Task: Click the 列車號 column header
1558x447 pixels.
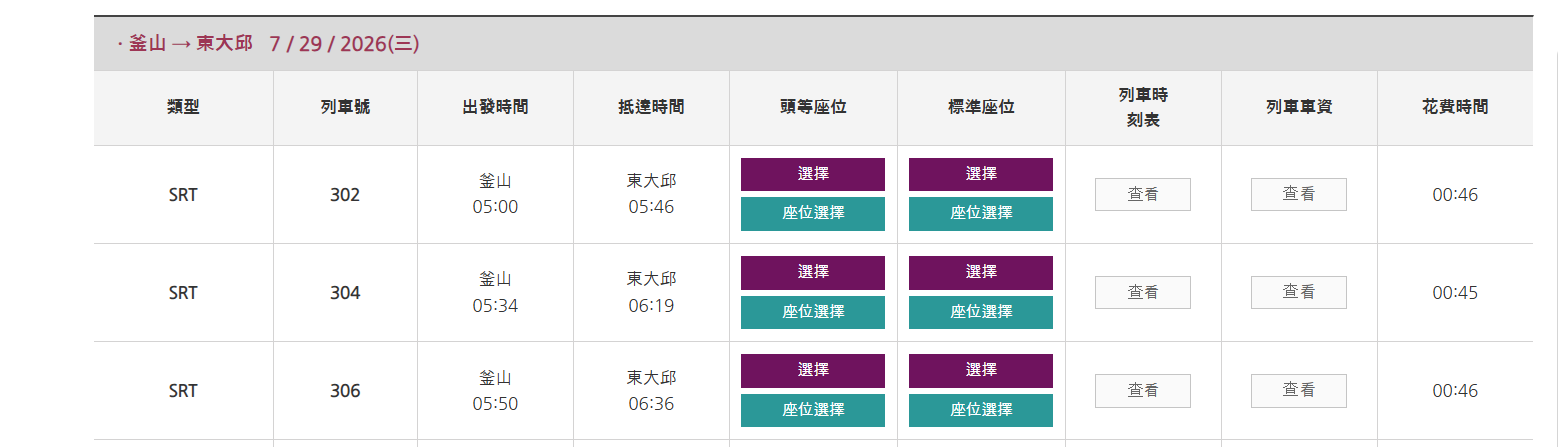Action: 345,107
